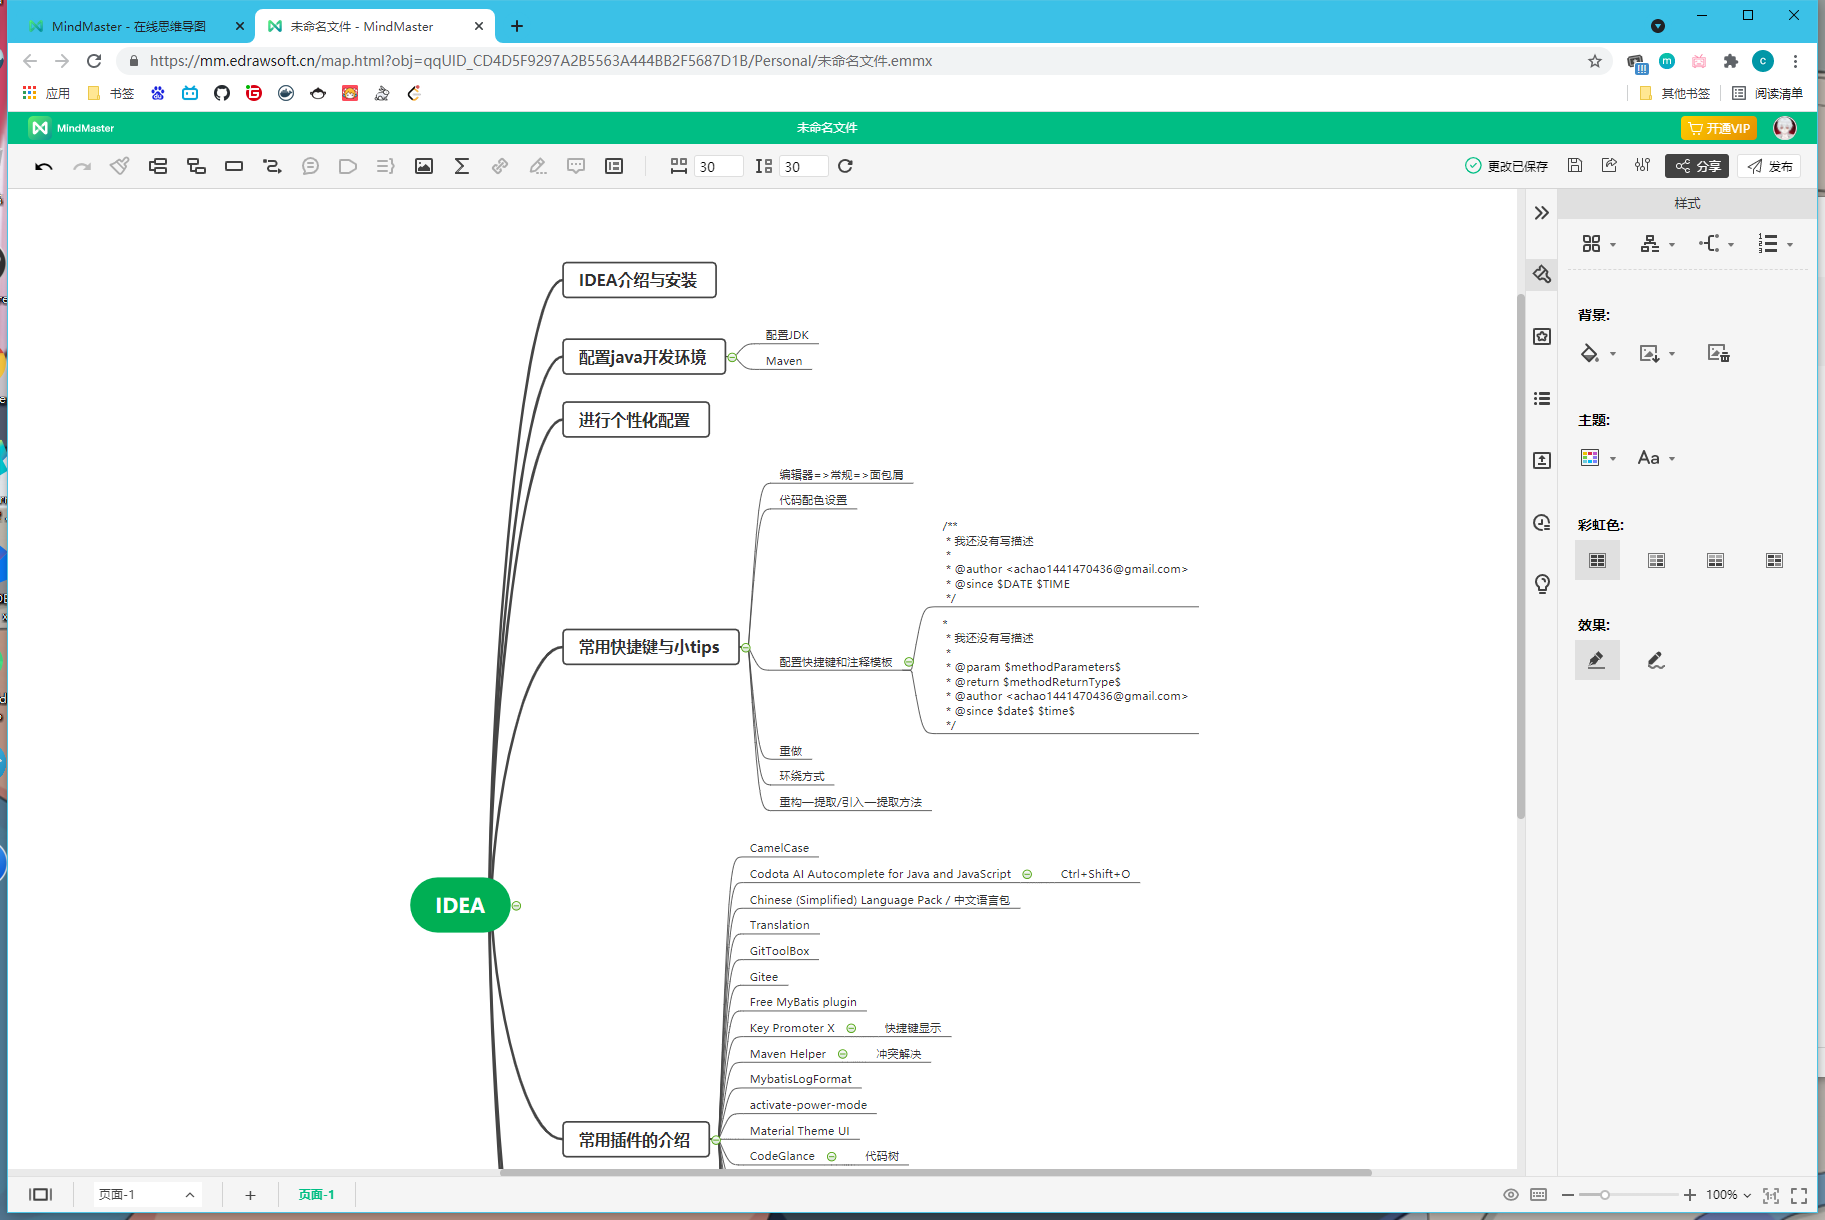Click the lightbulb icon in side panel
The image size is (1825, 1220).
point(1542,584)
